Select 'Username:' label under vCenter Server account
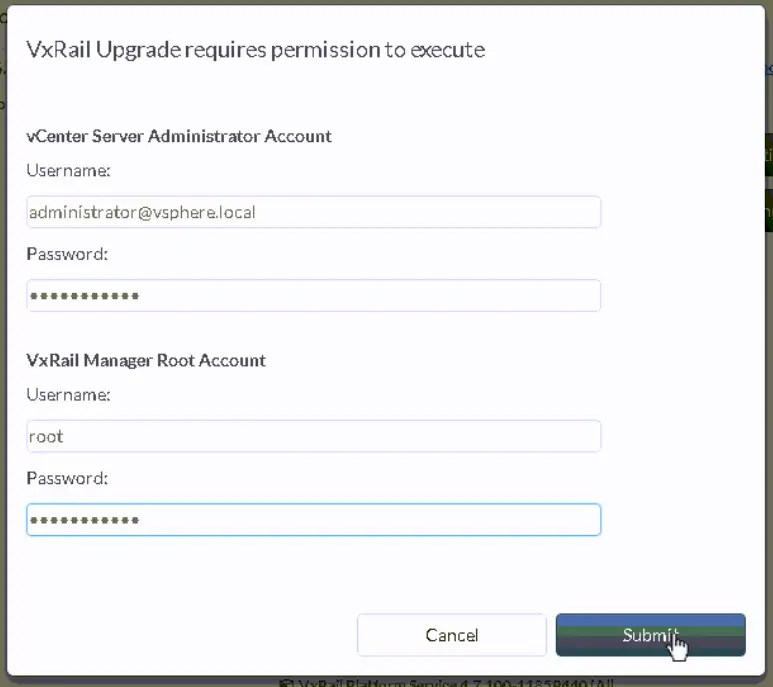The image size is (773, 687). pyautogui.click(x=68, y=171)
